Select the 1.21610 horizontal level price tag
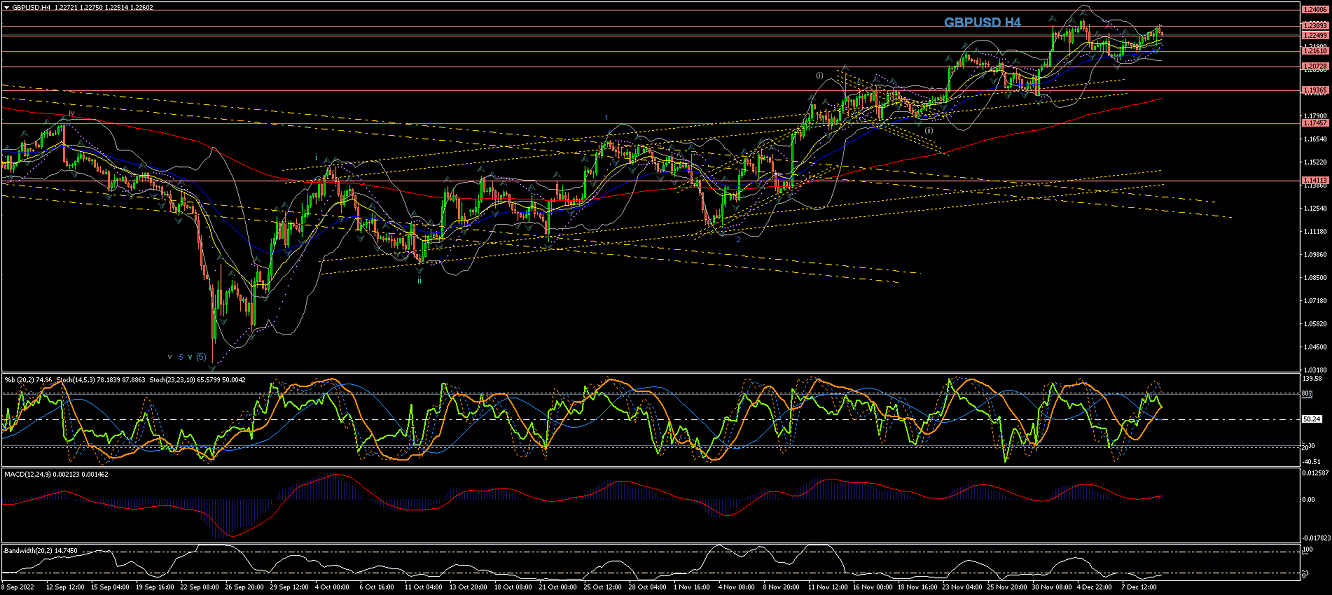 [1314, 51]
